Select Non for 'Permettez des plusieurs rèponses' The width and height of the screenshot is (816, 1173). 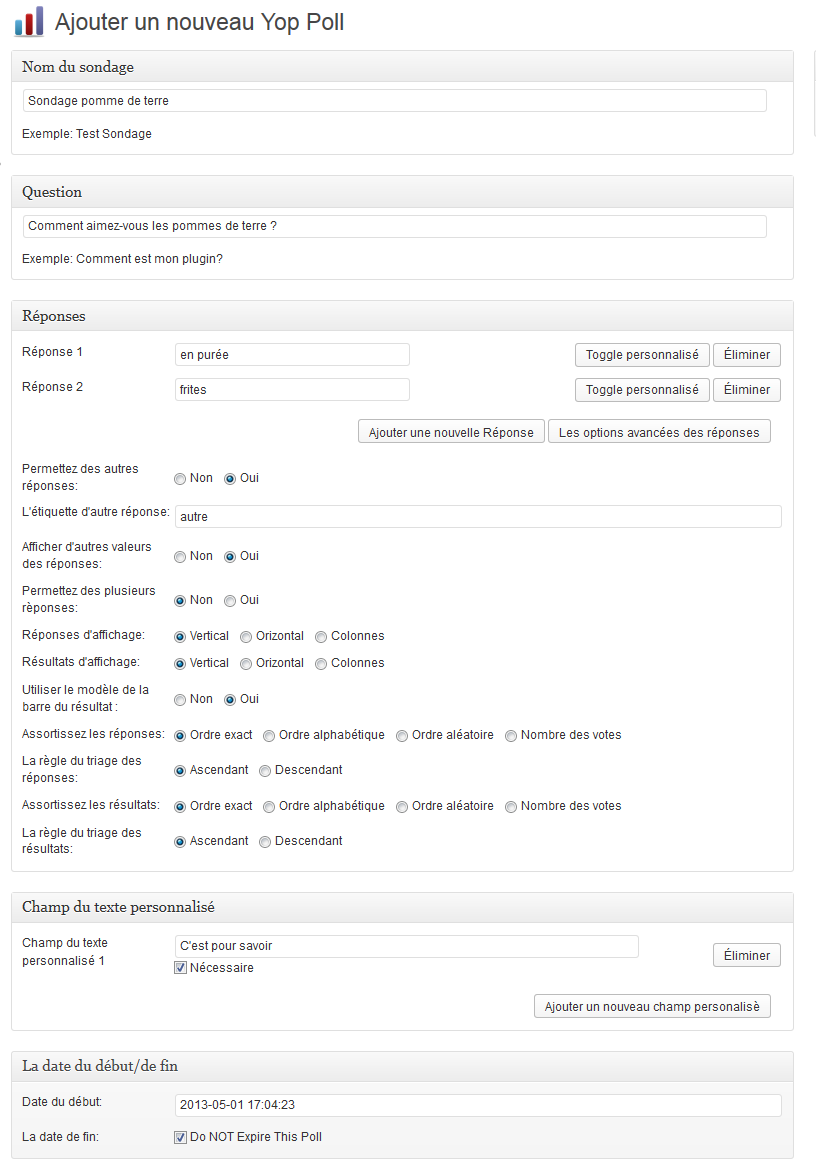pos(180,601)
